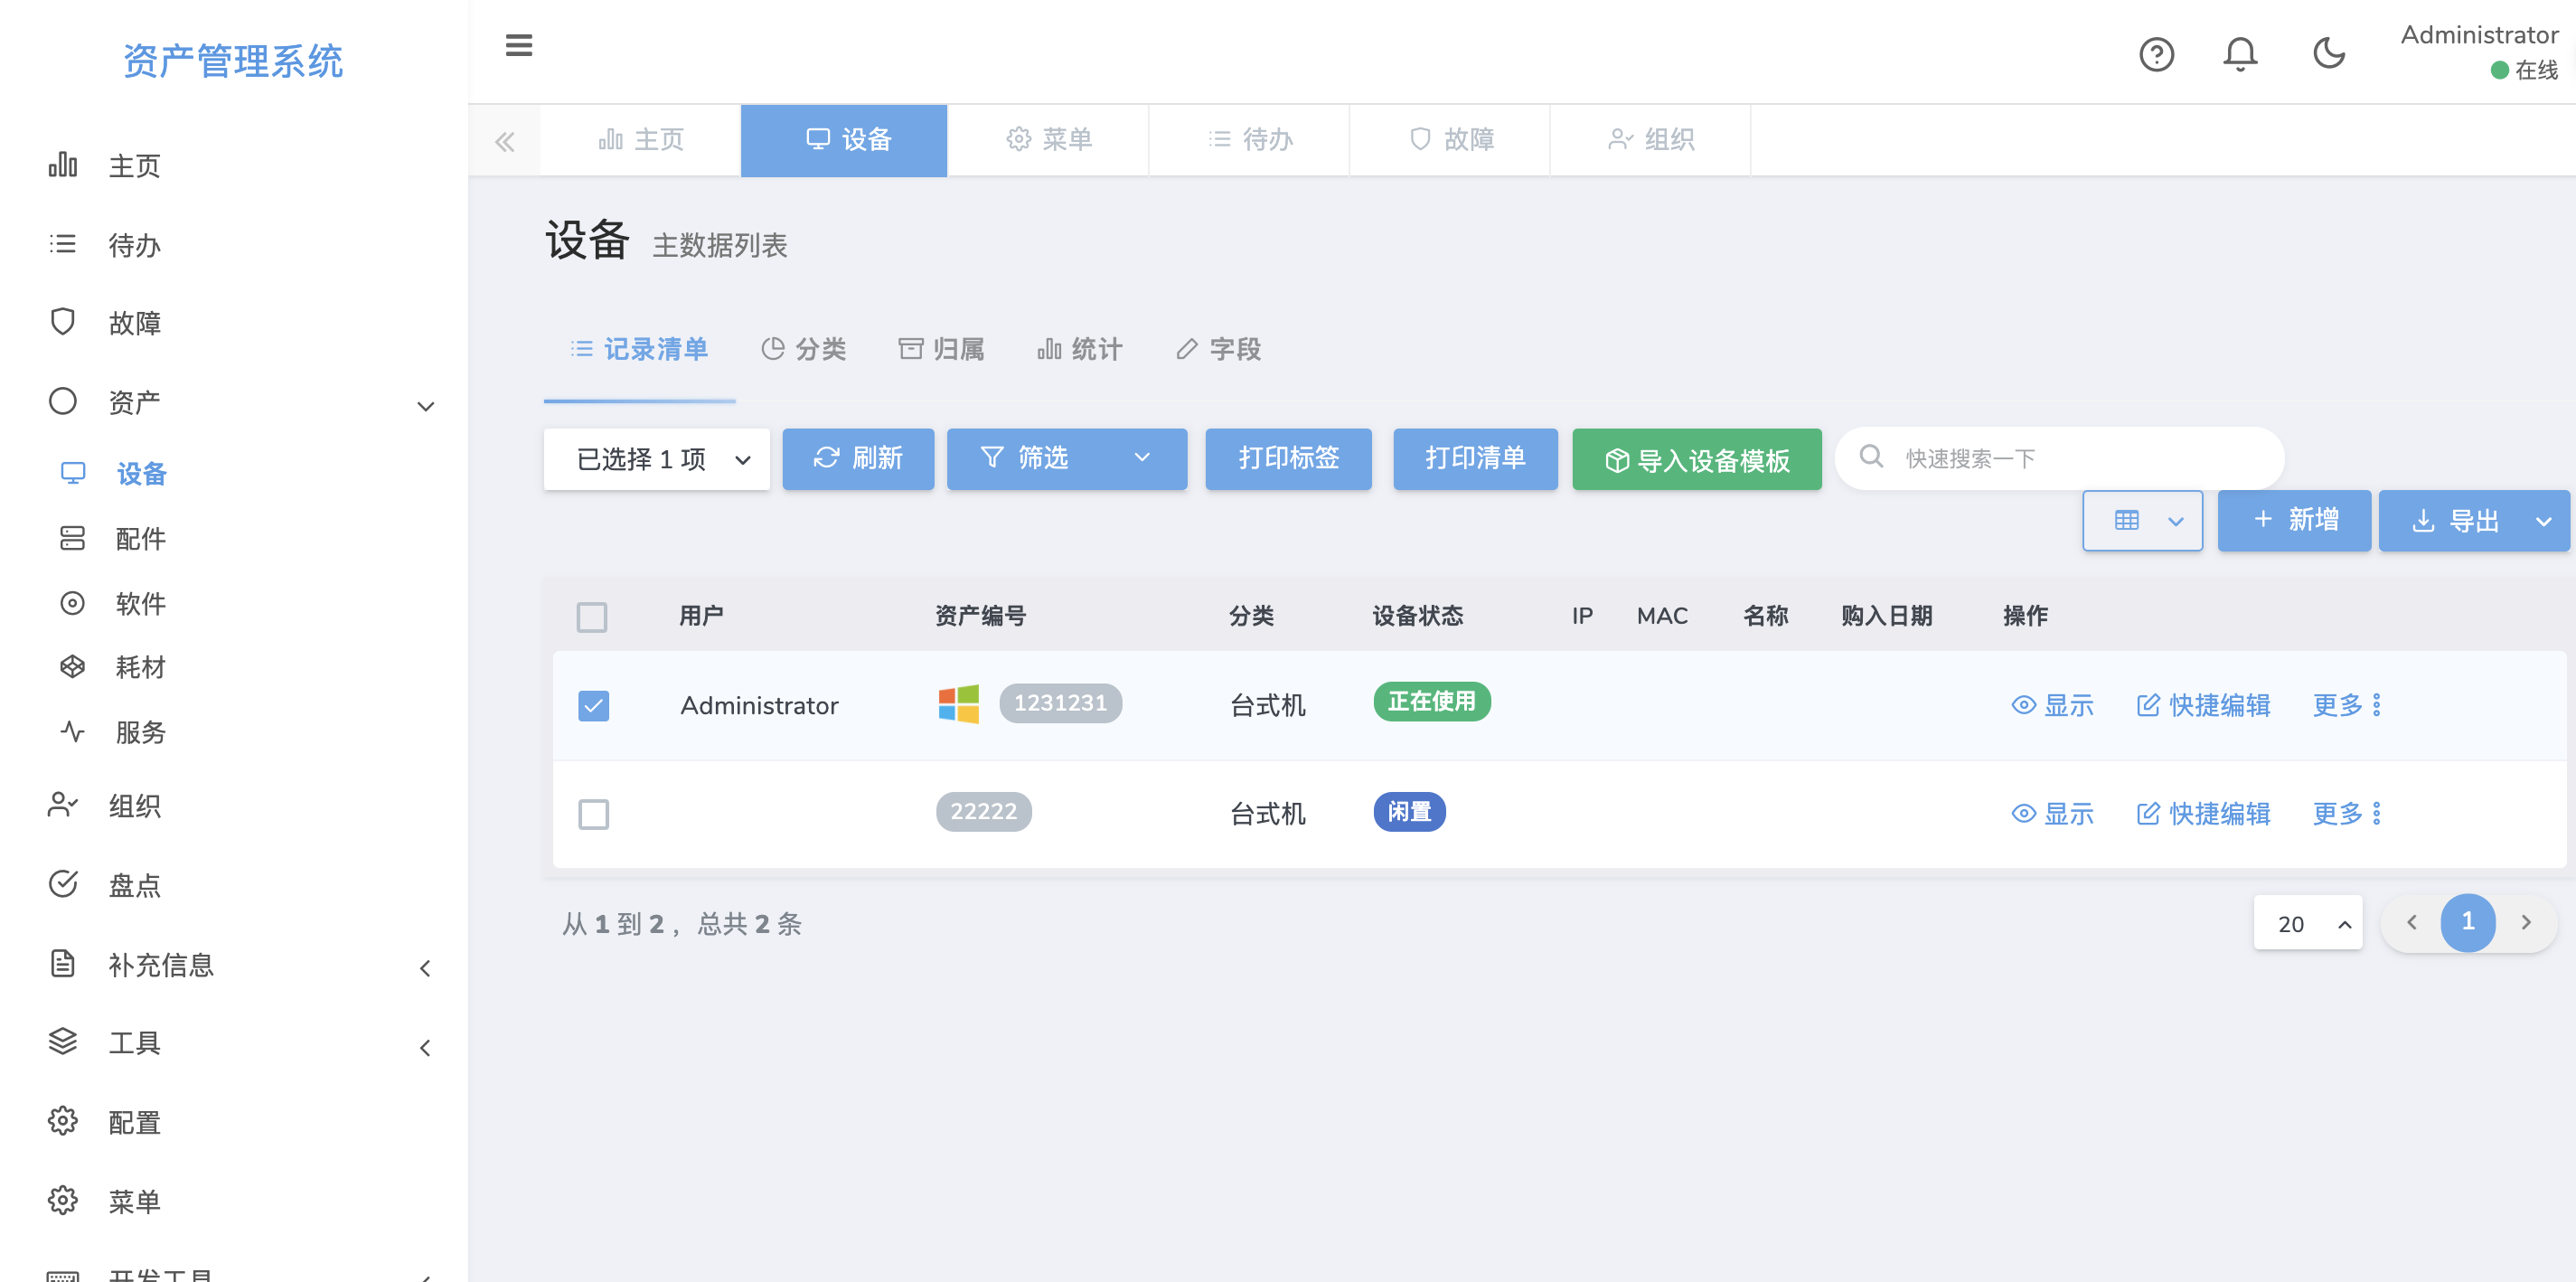Open the notifications bell icon
Viewport: 2576px width, 1282px height.
click(2240, 54)
